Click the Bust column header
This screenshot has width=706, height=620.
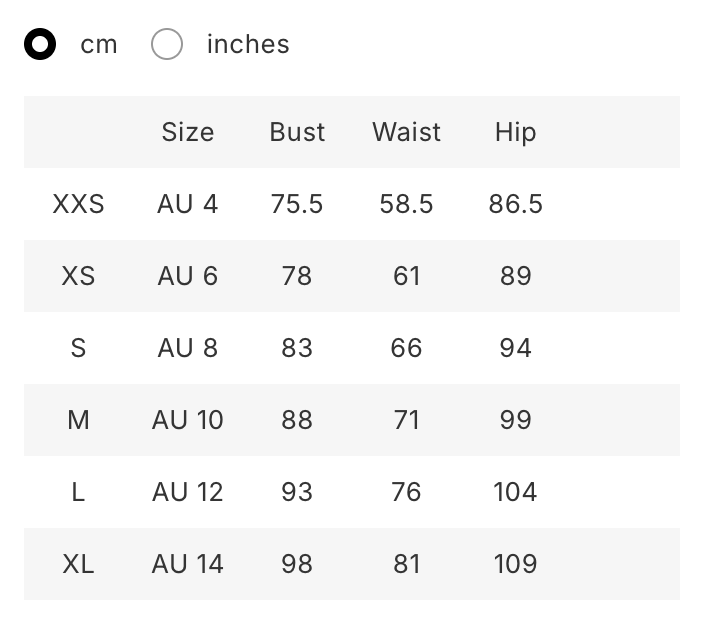point(297,132)
